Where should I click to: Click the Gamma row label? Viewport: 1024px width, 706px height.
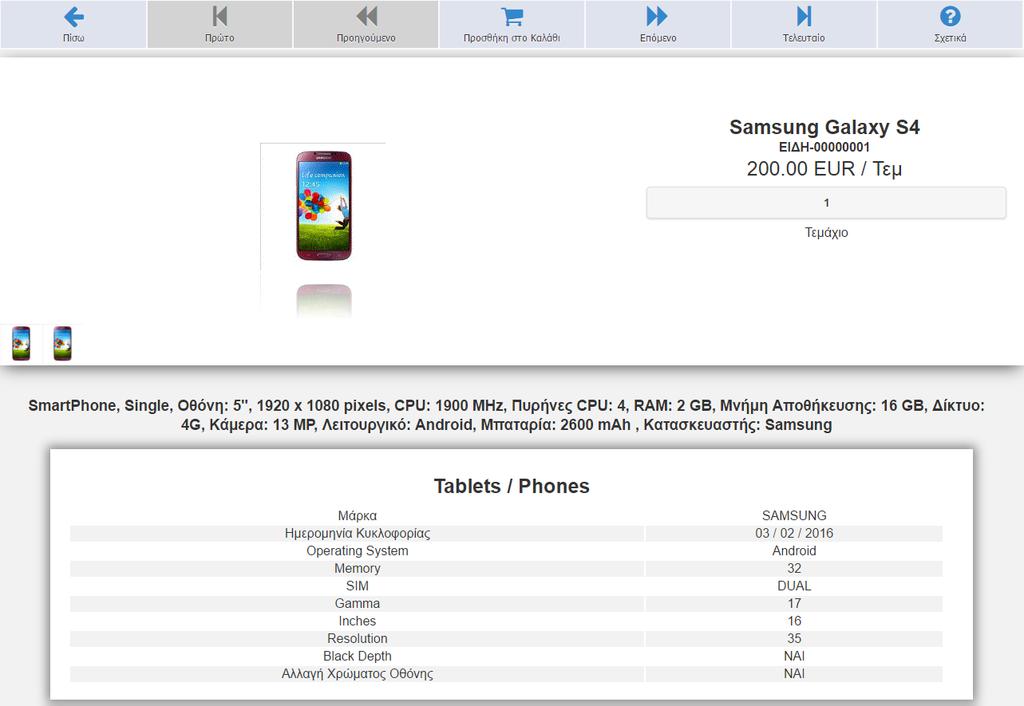click(357, 604)
